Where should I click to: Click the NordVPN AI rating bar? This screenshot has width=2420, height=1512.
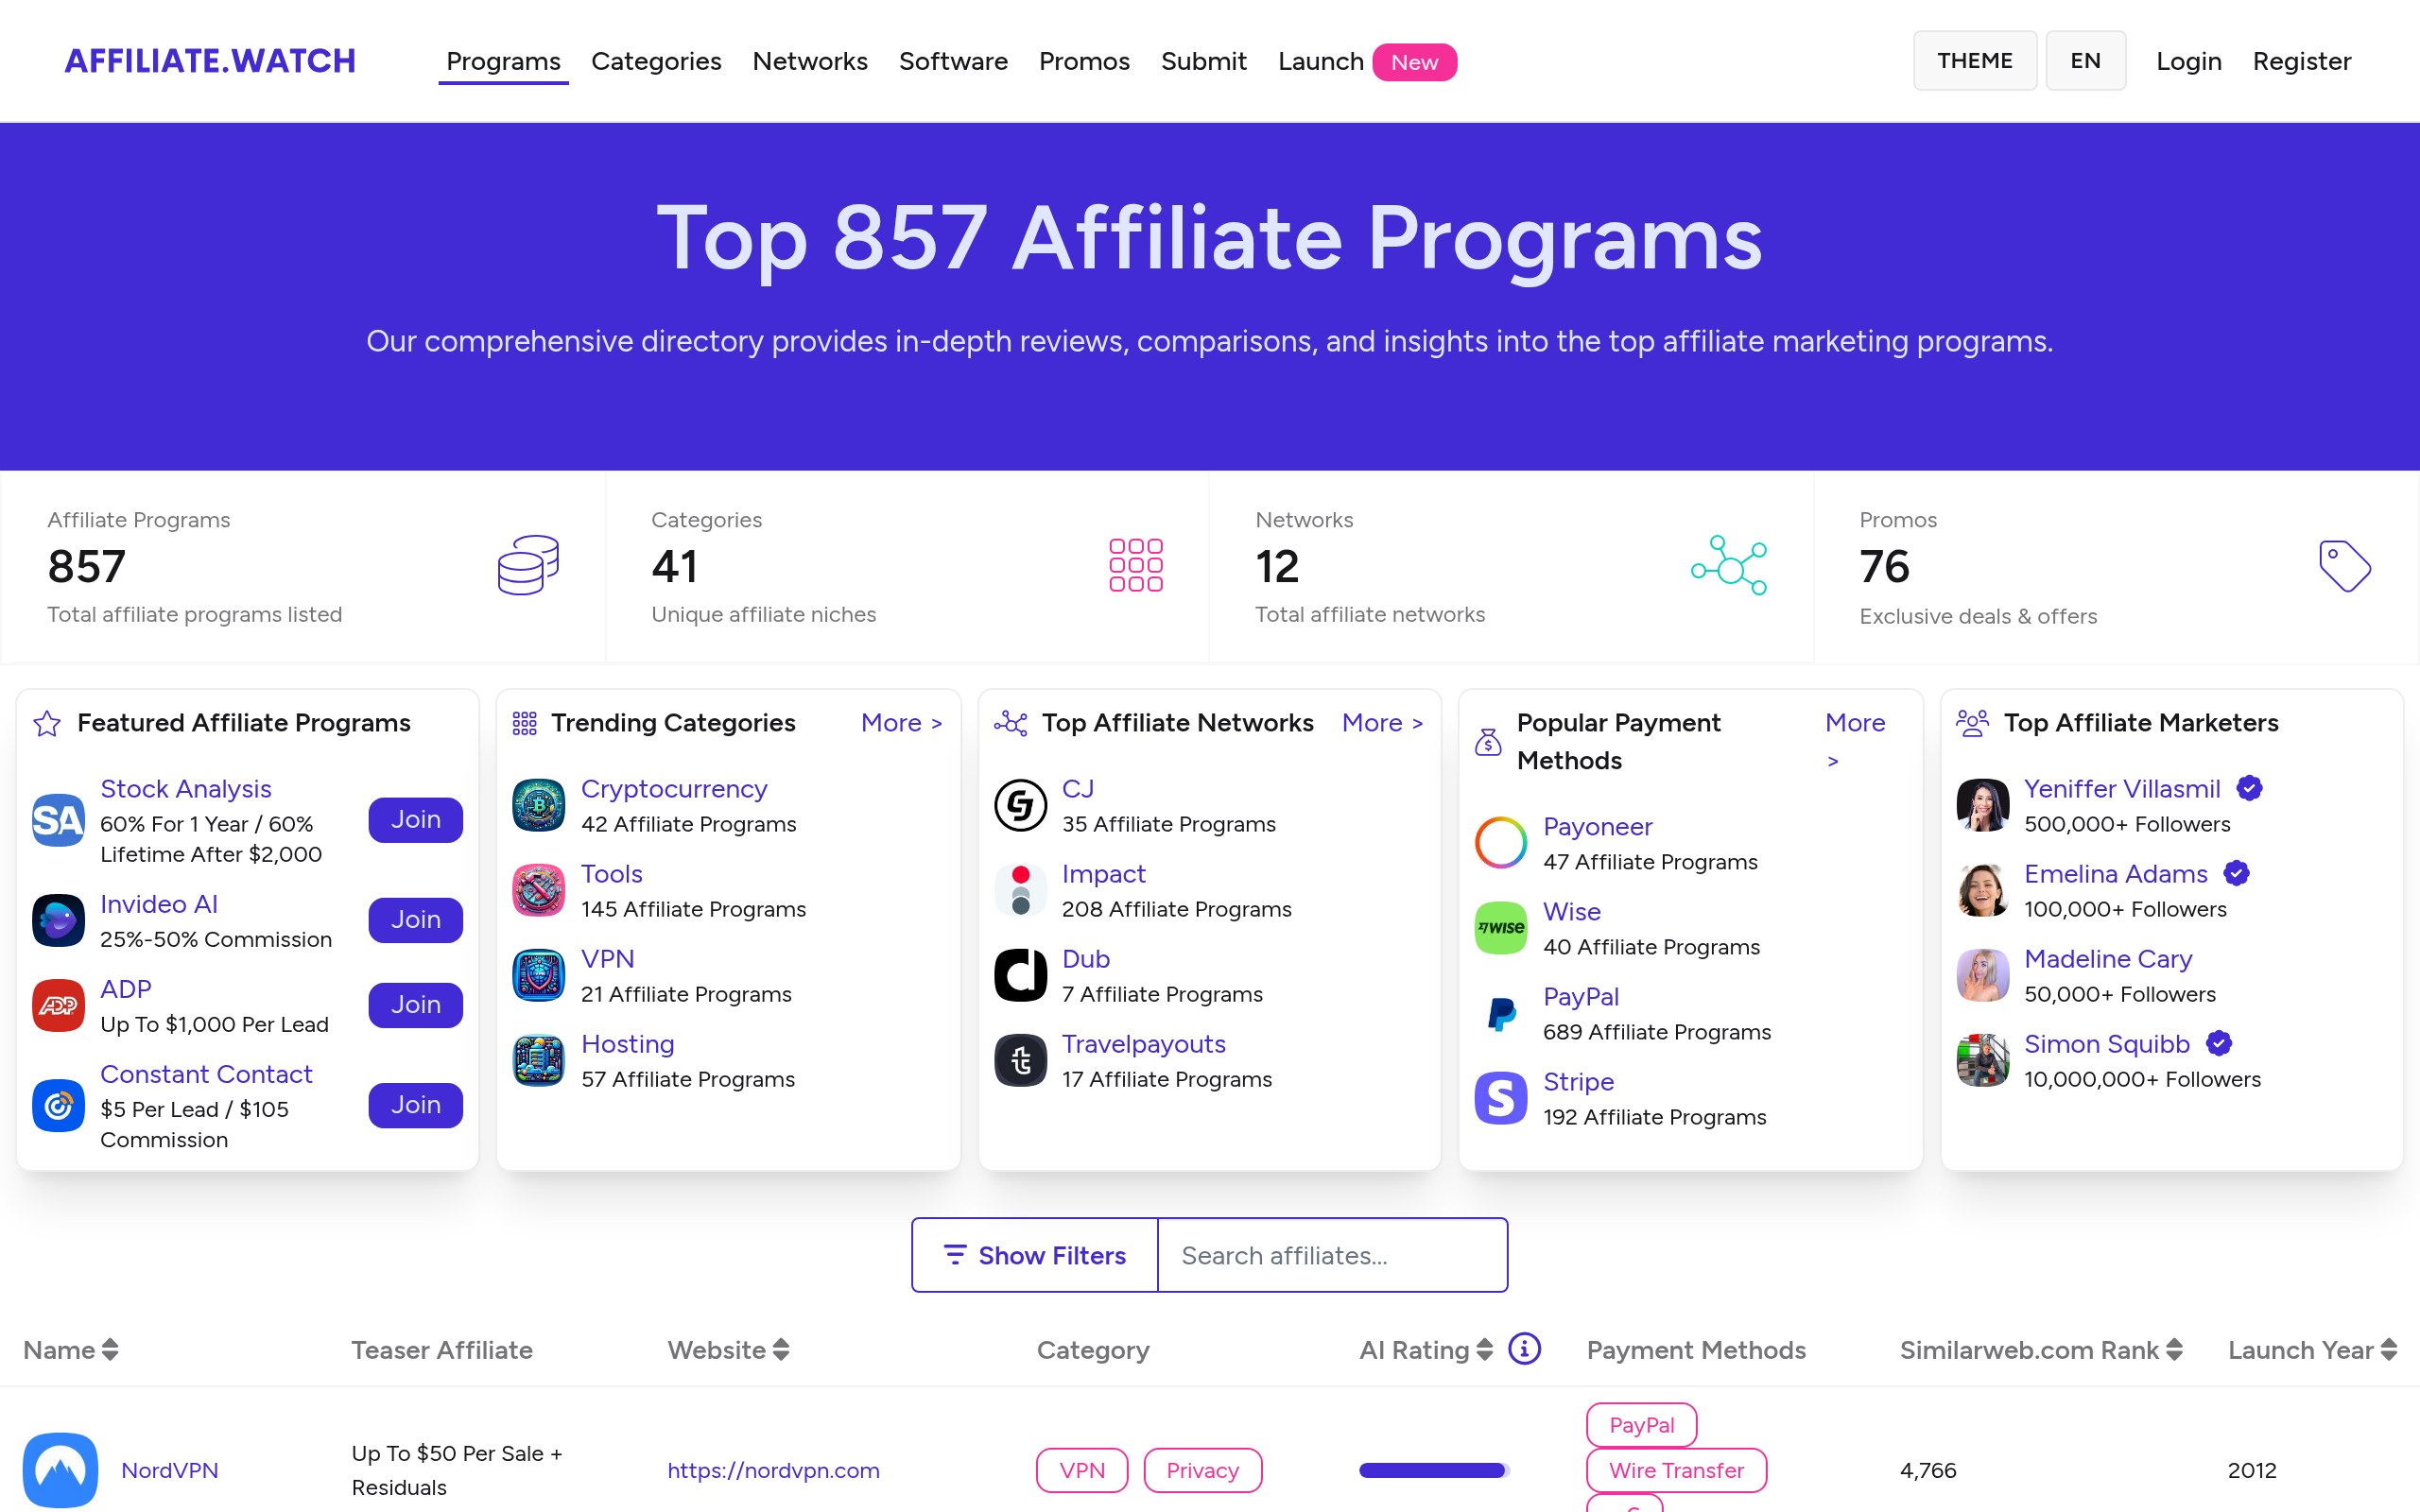1433,1470
